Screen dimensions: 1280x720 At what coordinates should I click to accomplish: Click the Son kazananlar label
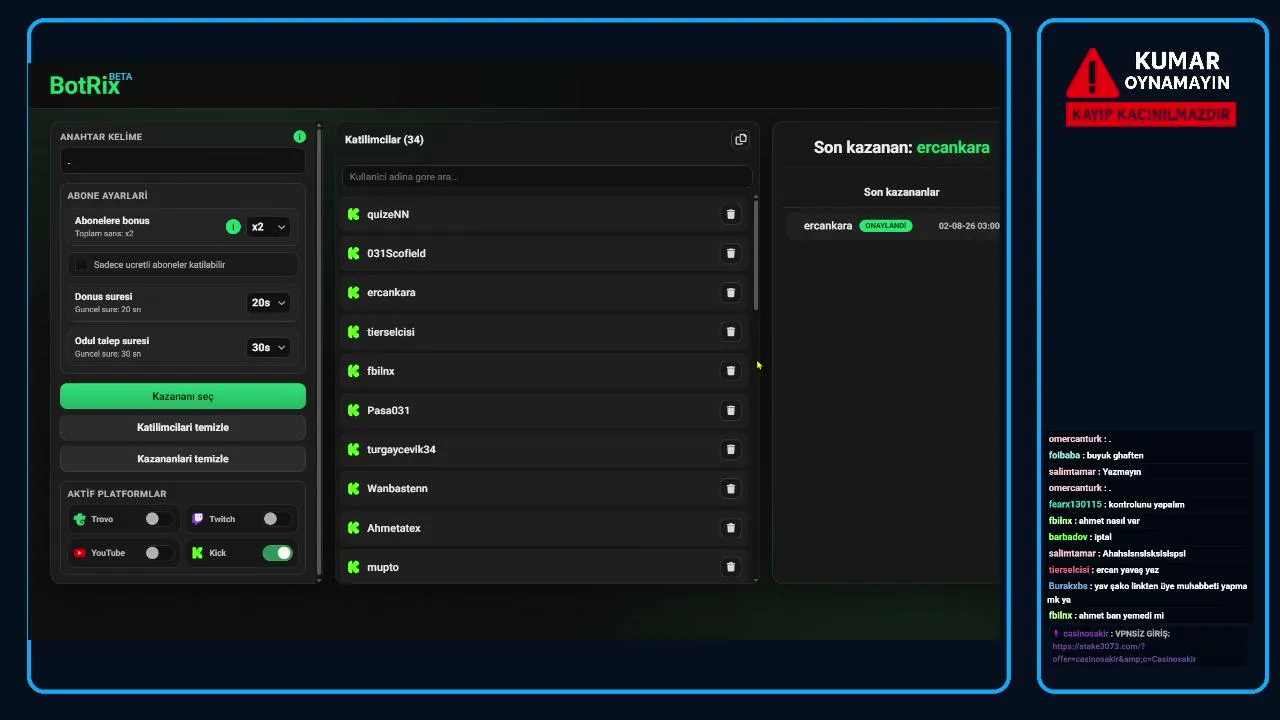[901, 192]
